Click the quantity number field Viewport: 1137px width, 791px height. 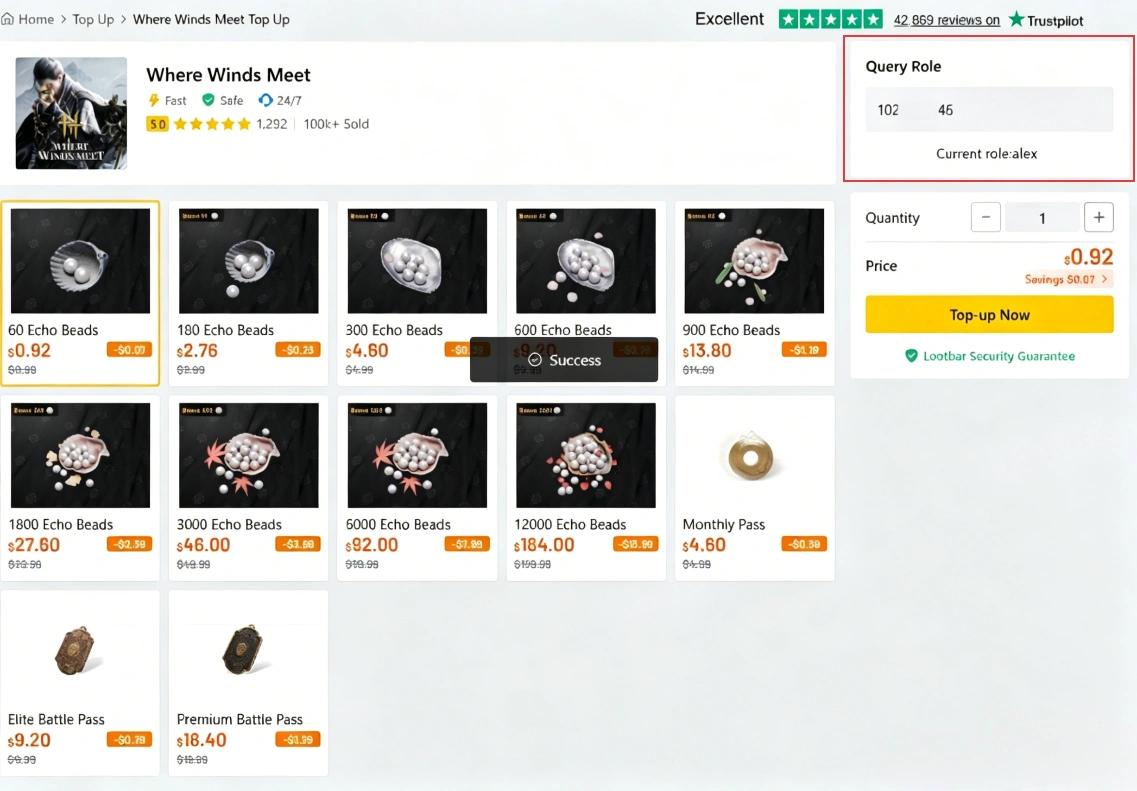click(1042, 217)
